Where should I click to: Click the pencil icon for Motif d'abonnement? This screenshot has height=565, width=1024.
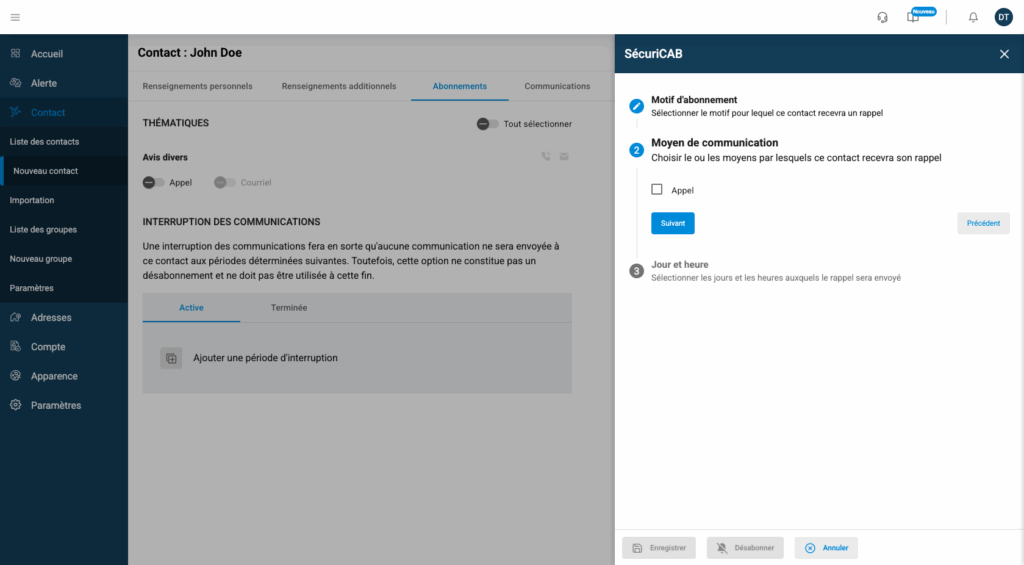pos(637,106)
